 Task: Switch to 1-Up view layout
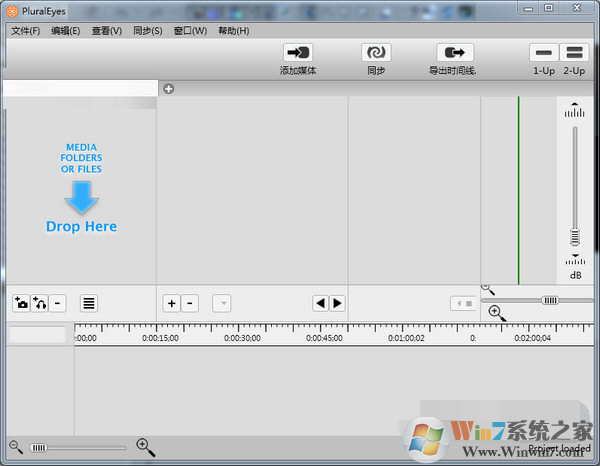click(544, 52)
